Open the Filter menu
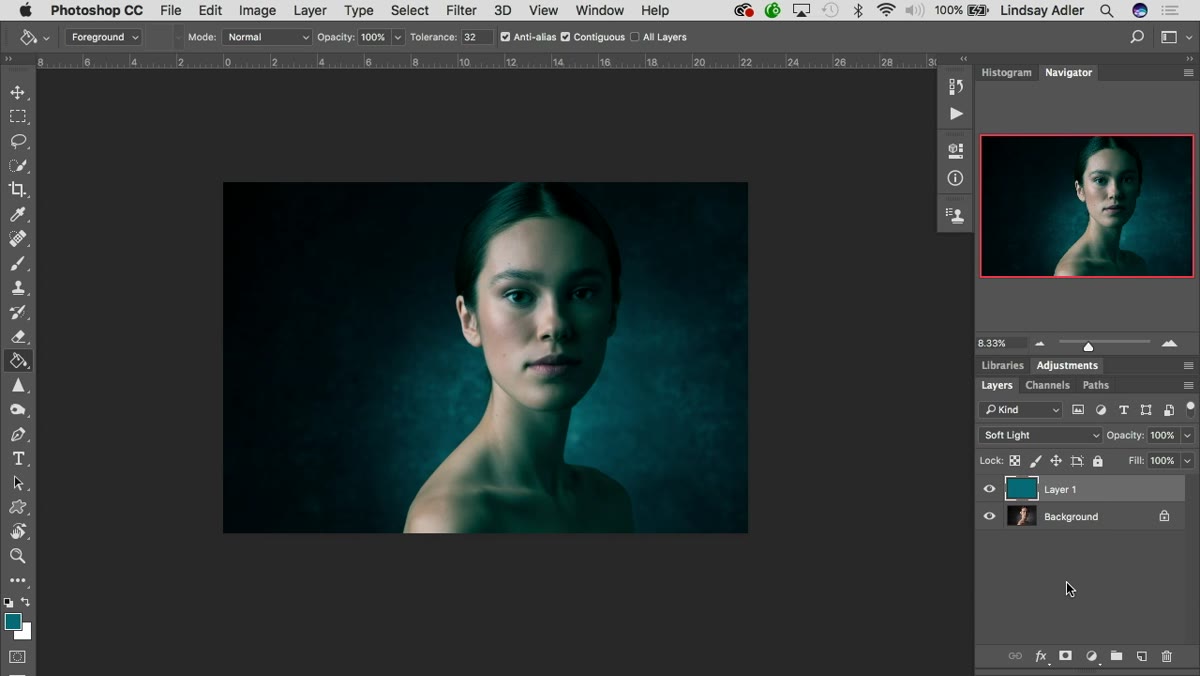 point(461,10)
